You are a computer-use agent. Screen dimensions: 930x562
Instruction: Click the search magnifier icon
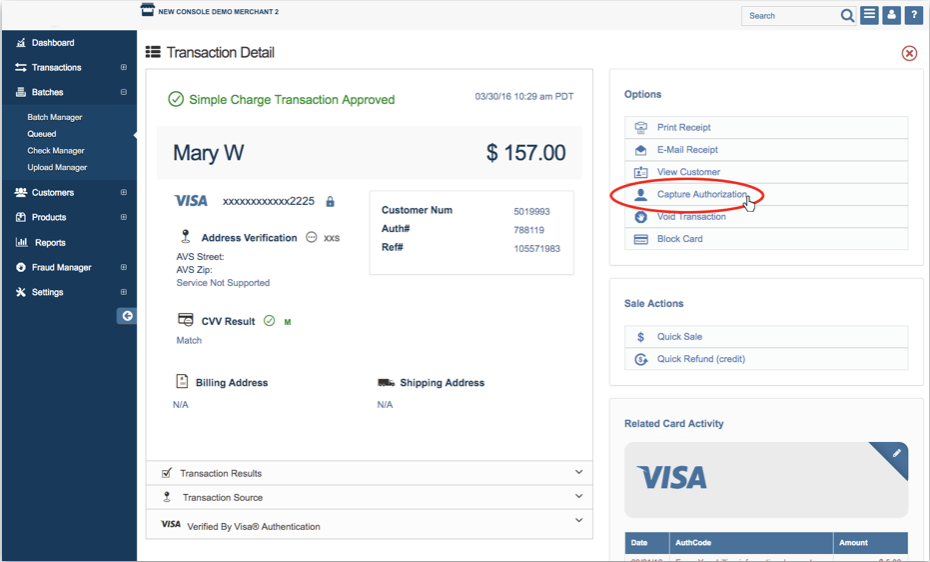tap(847, 16)
